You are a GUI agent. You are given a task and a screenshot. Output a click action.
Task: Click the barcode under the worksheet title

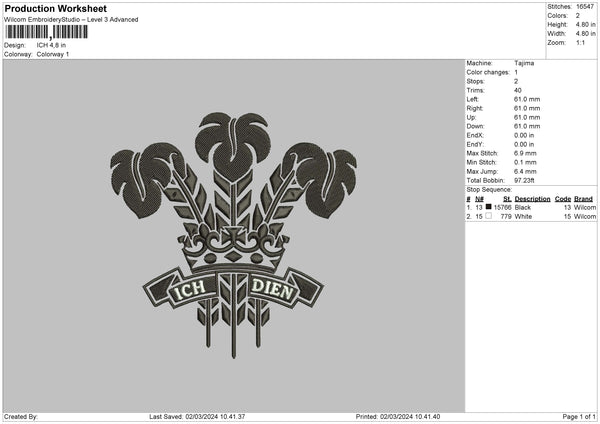coord(47,32)
